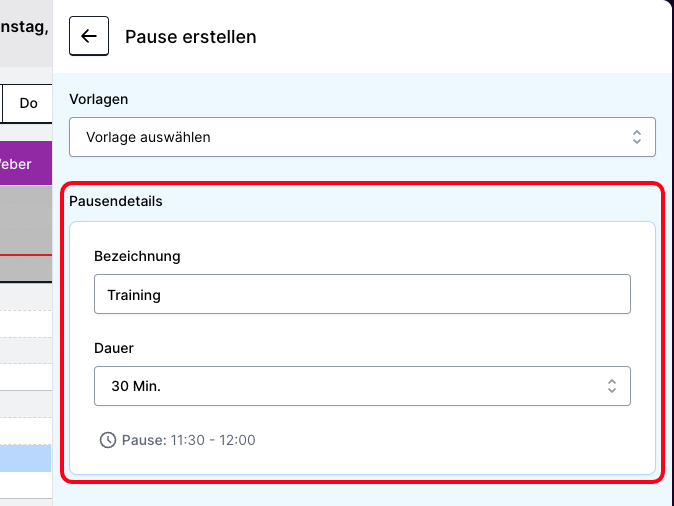Viewport: 674px width, 506px height.
Task: Click the red current-time line in the calendar
Action: (25, 255)
